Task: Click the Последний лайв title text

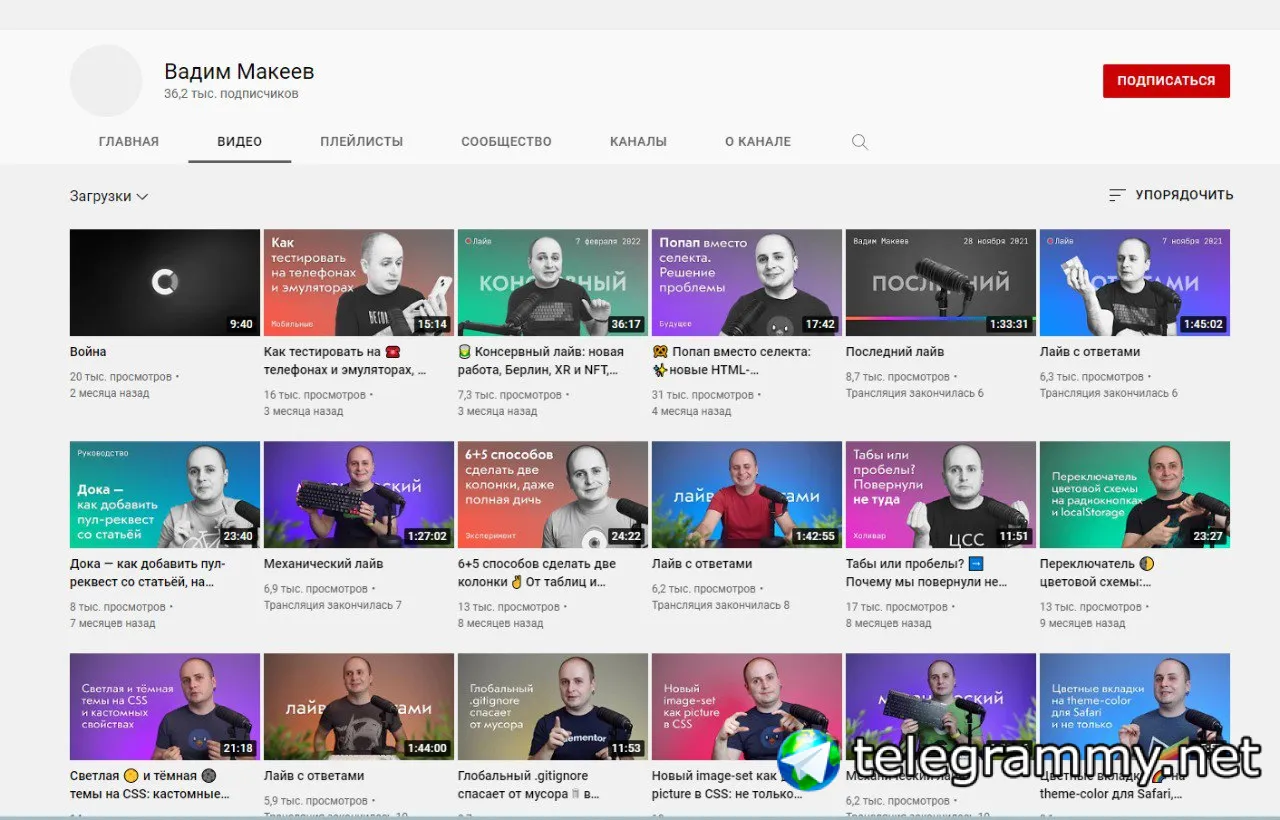Action: [x=895, y=352]
